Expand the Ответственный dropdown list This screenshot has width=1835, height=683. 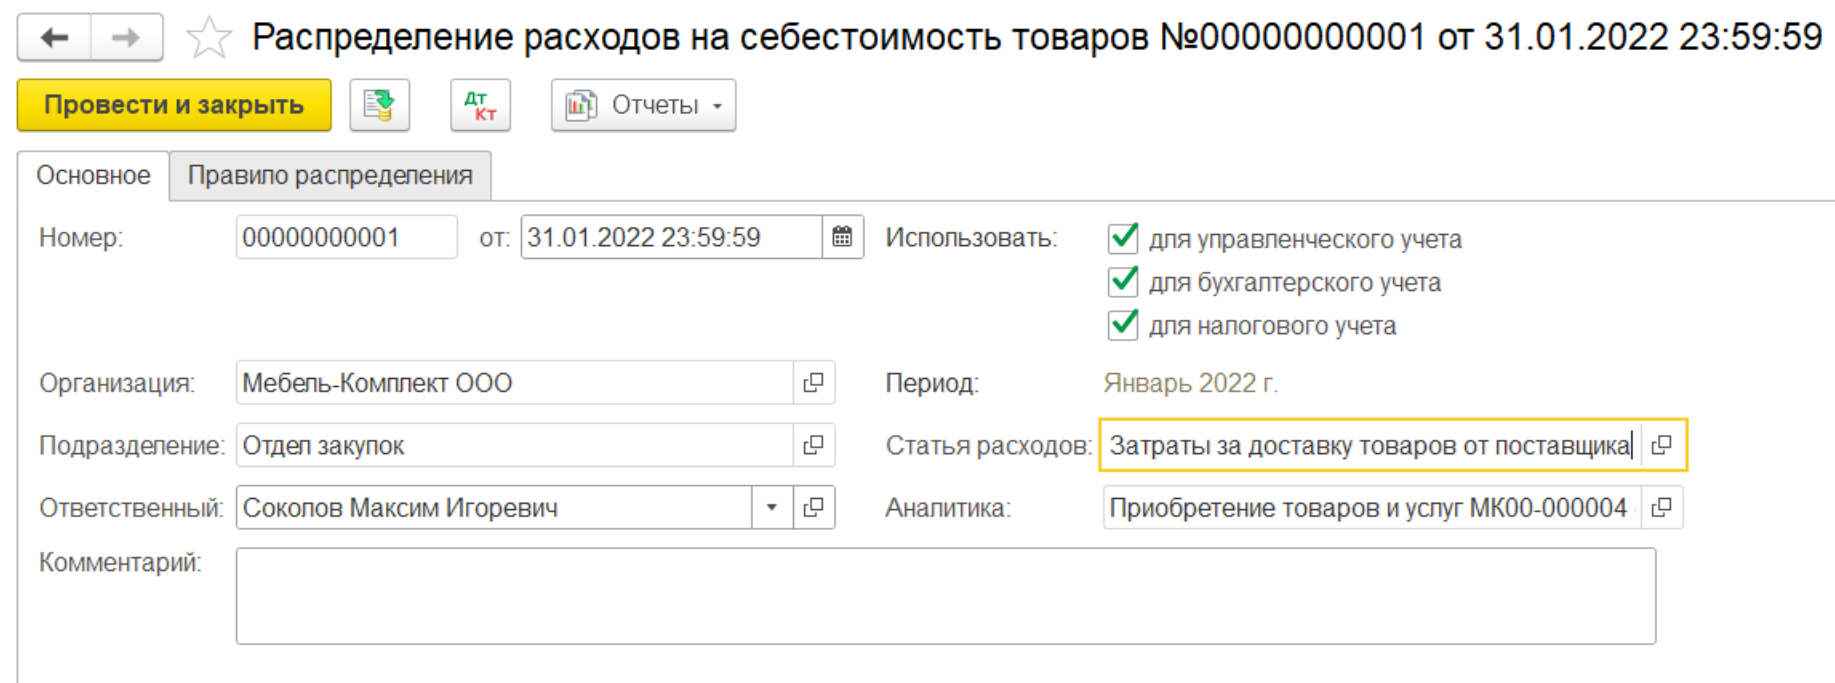771,508
